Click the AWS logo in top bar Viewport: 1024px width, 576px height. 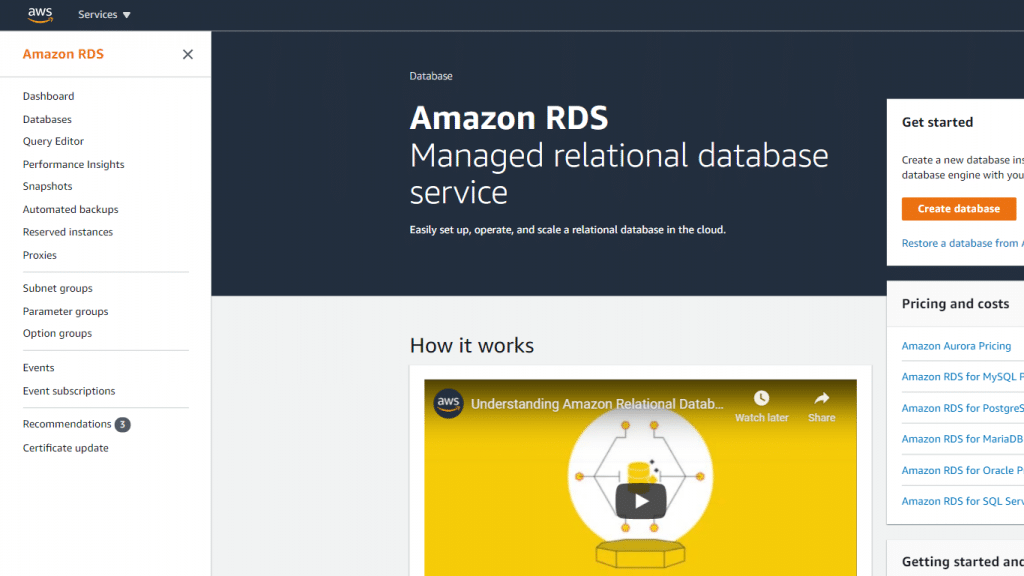(40, 14)
